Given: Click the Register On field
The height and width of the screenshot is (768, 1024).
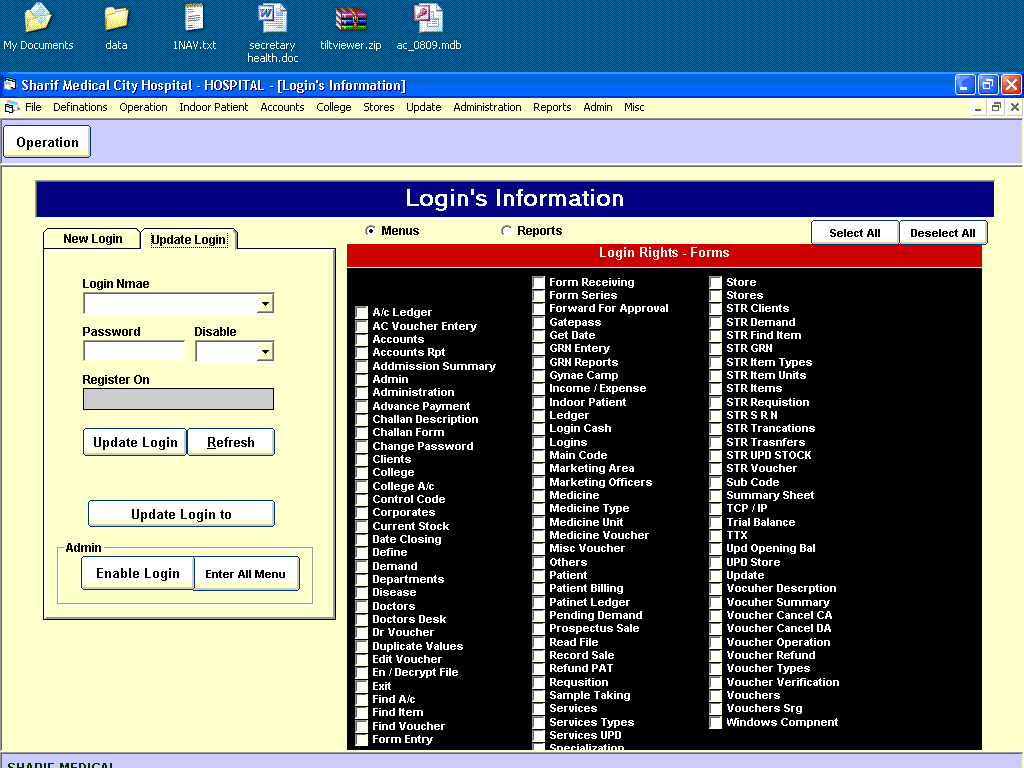Looking at the screenshot, I should point(178,399).
